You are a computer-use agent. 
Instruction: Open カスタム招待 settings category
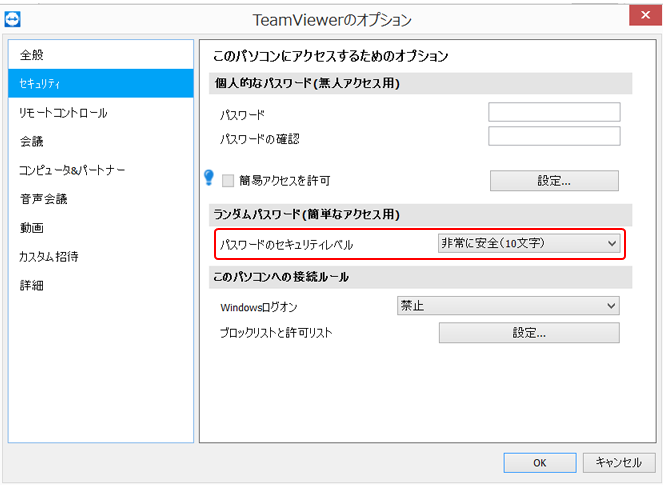pos(48,257)
